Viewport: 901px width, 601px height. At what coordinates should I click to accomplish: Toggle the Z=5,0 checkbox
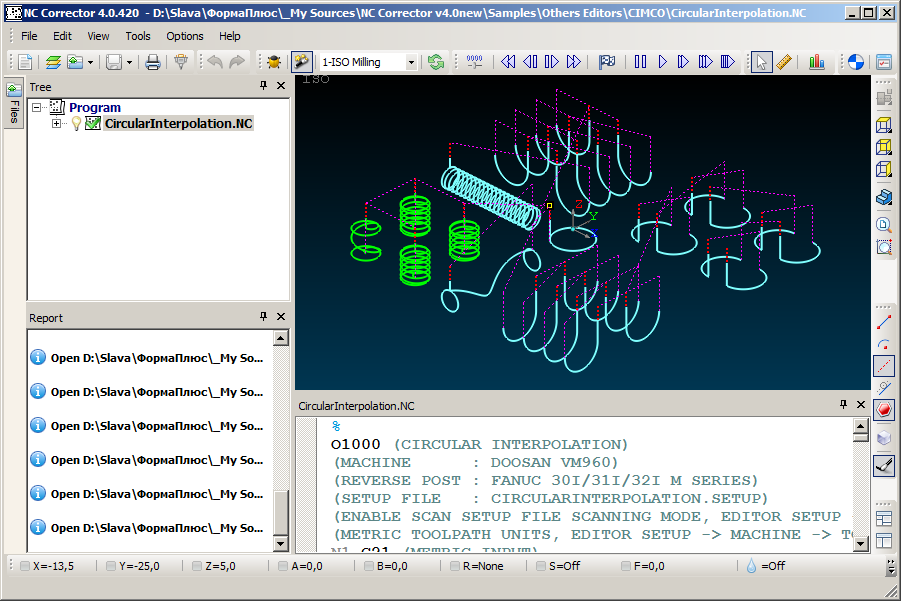click(197, 566)
